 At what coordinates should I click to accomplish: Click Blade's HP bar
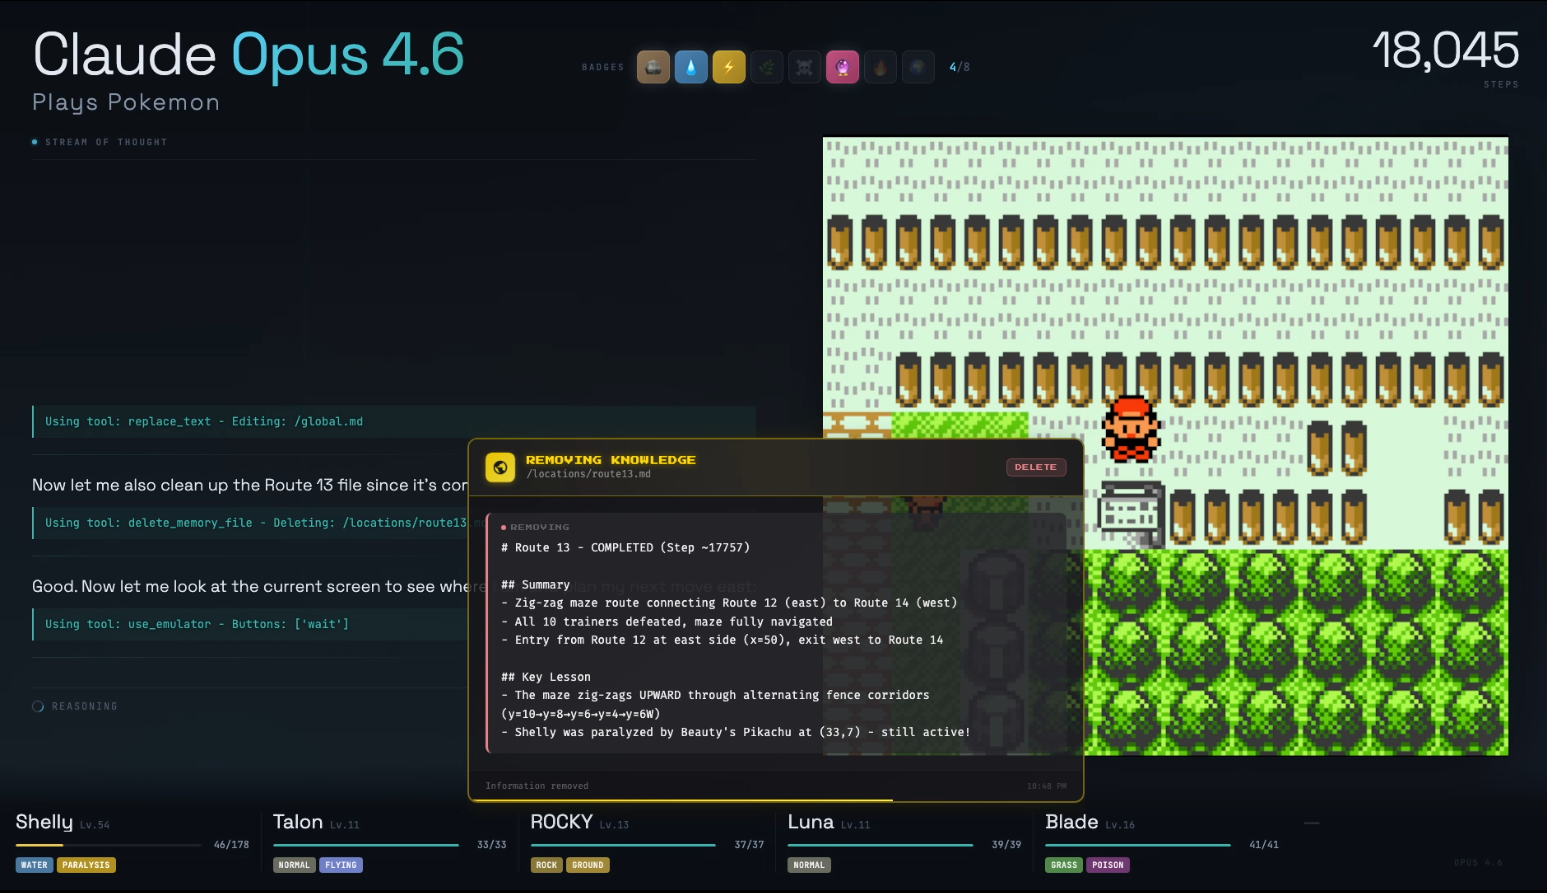tap(1138, 845)
